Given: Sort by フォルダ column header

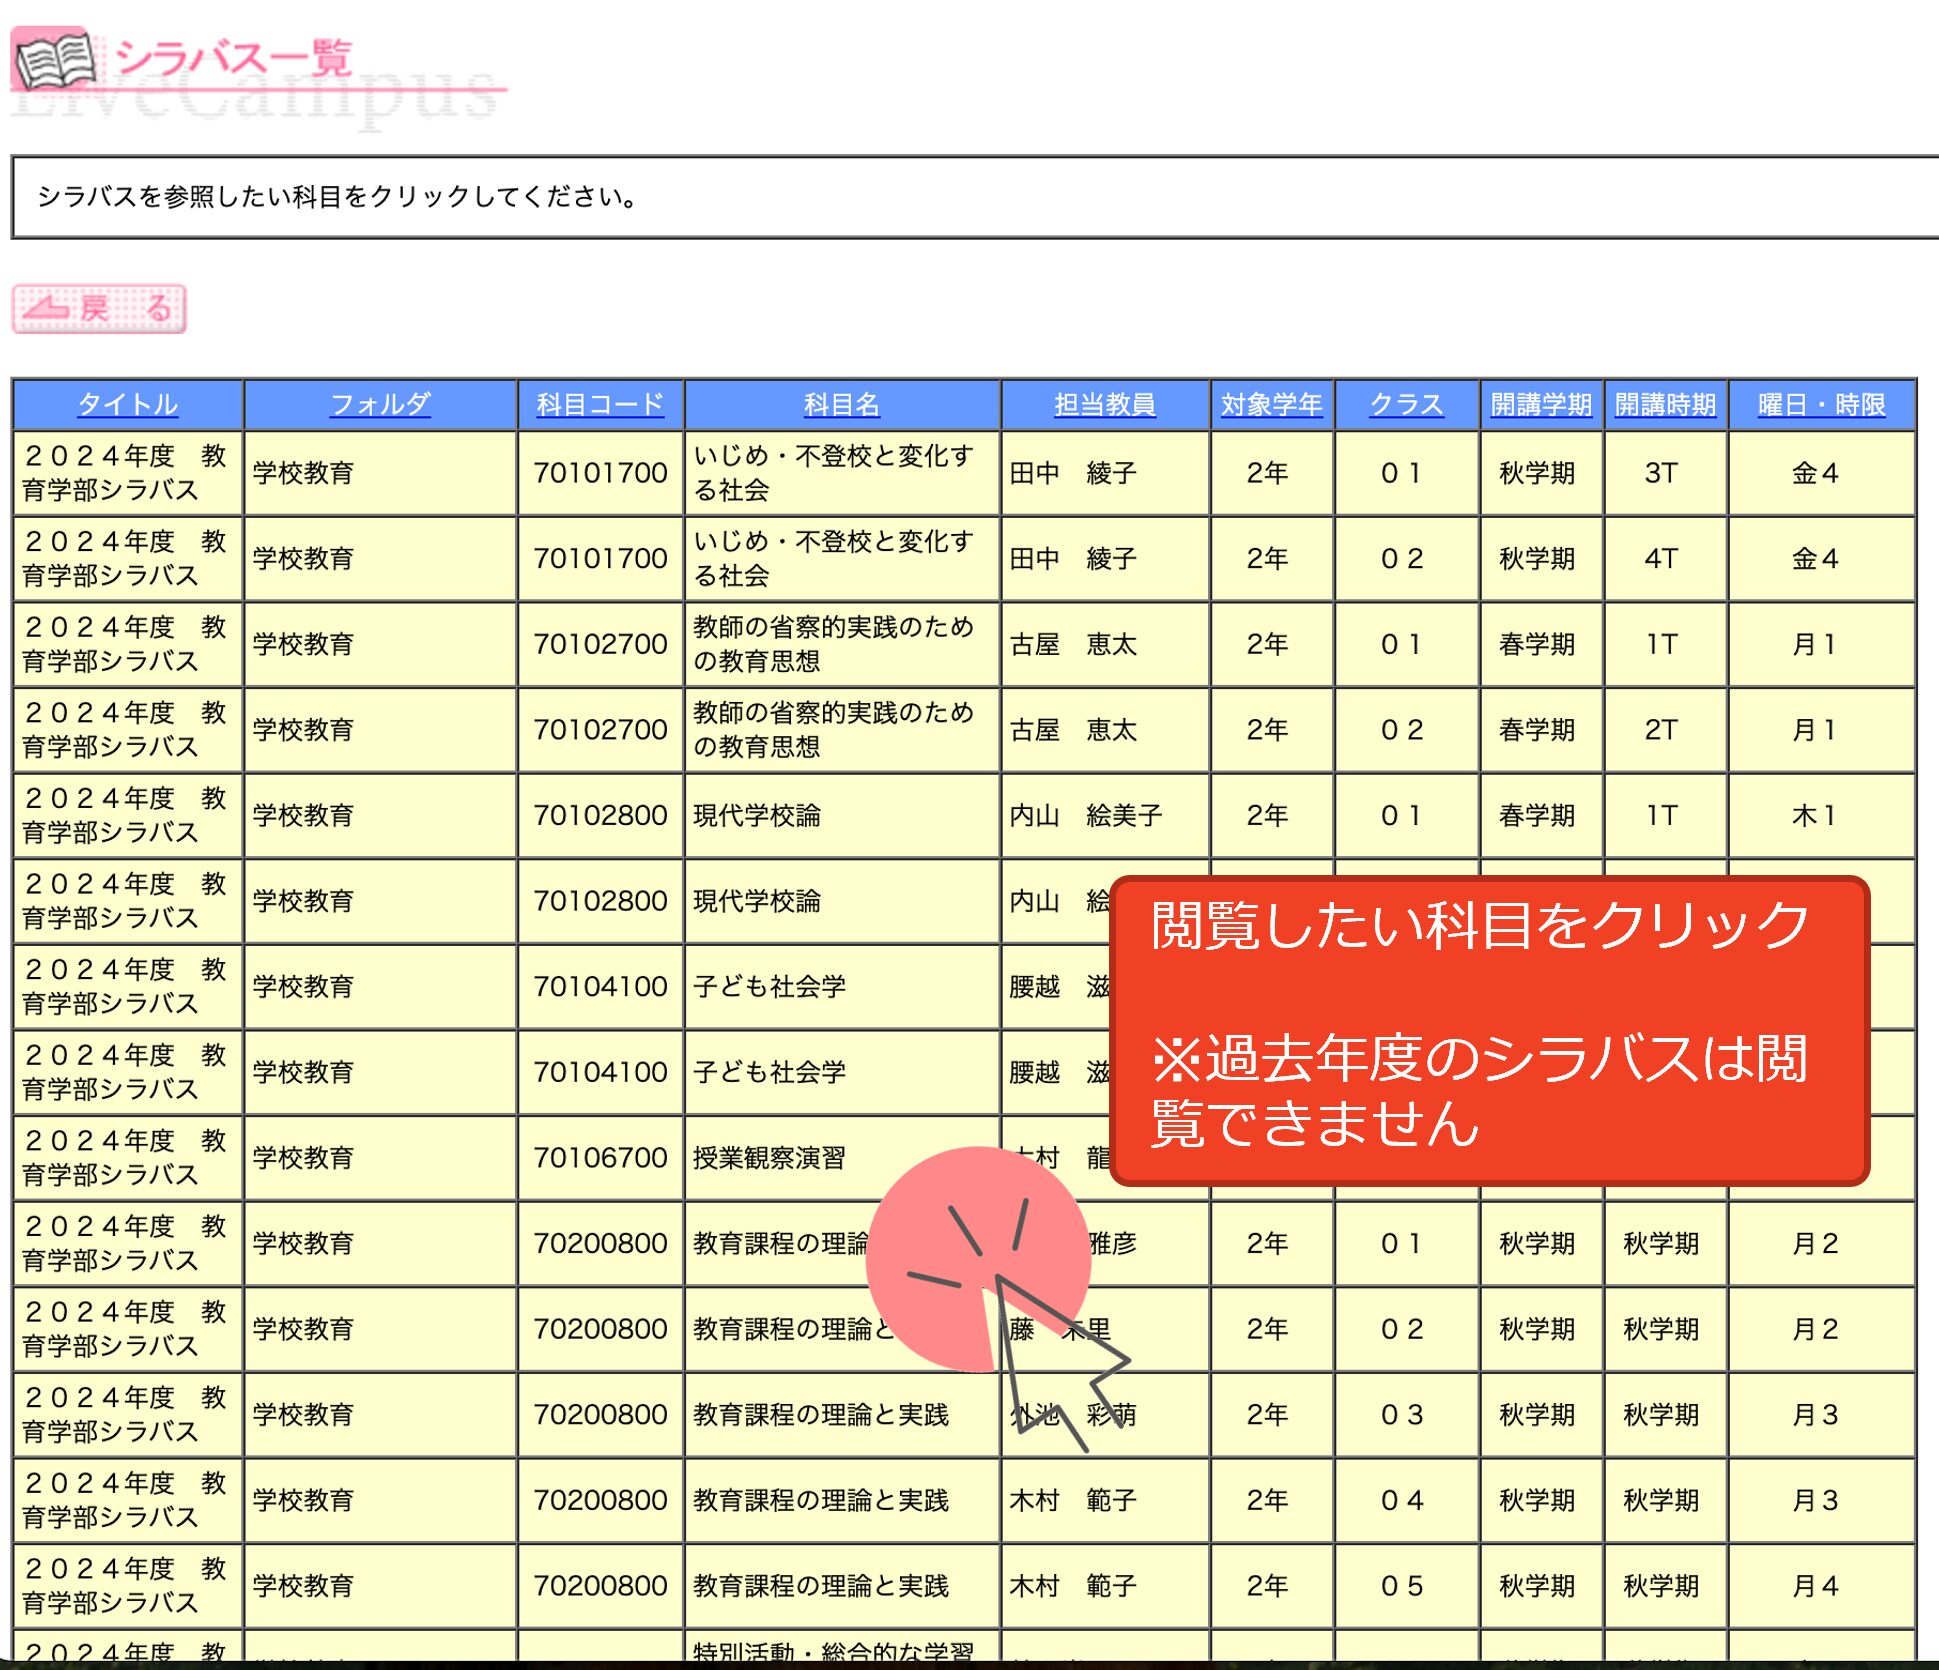Looking at the screenshot, I should point(380,404).
